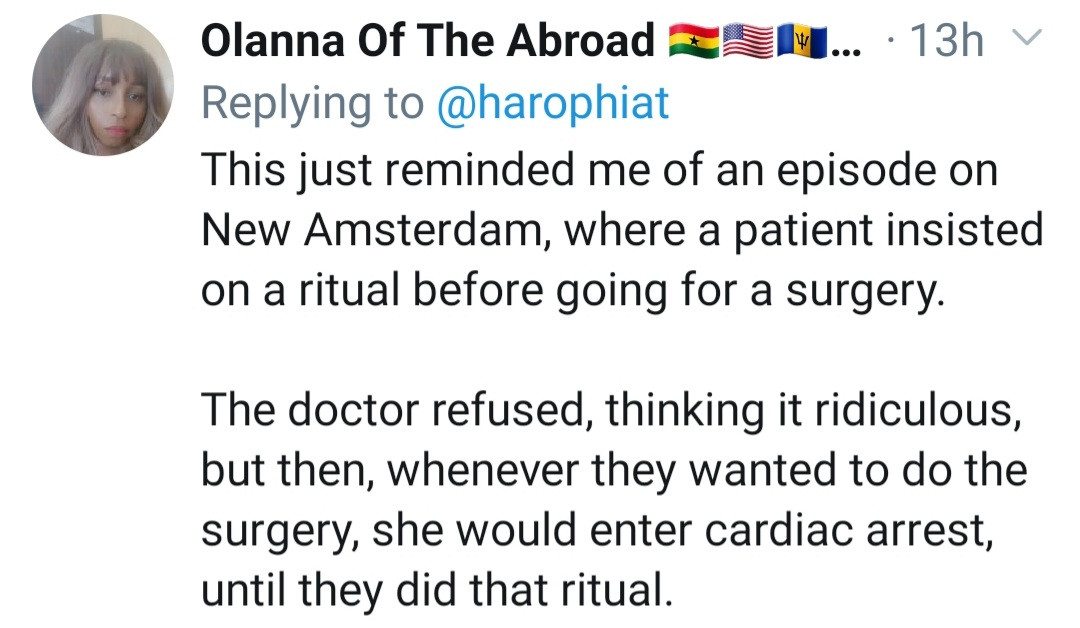1080x628 pixels.
Task: Open tweet by clicking 'This just reminded me' line
Action: [599, 169]
